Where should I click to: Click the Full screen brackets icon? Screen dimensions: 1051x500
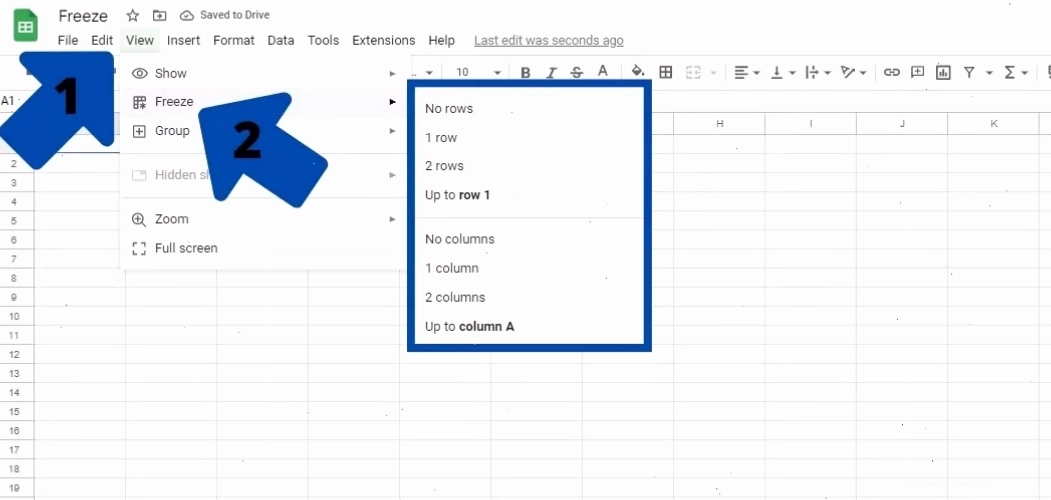coord(139,249)
